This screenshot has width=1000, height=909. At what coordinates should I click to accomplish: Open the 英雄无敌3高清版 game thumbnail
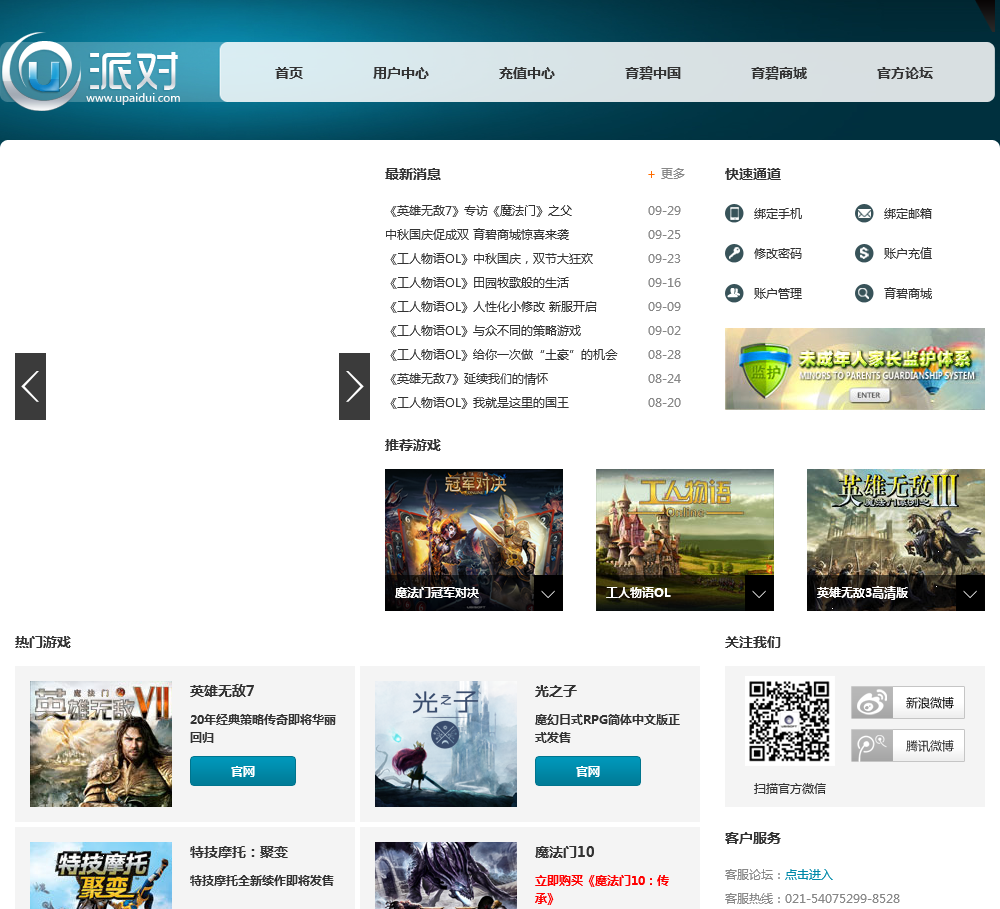point(896,540)
